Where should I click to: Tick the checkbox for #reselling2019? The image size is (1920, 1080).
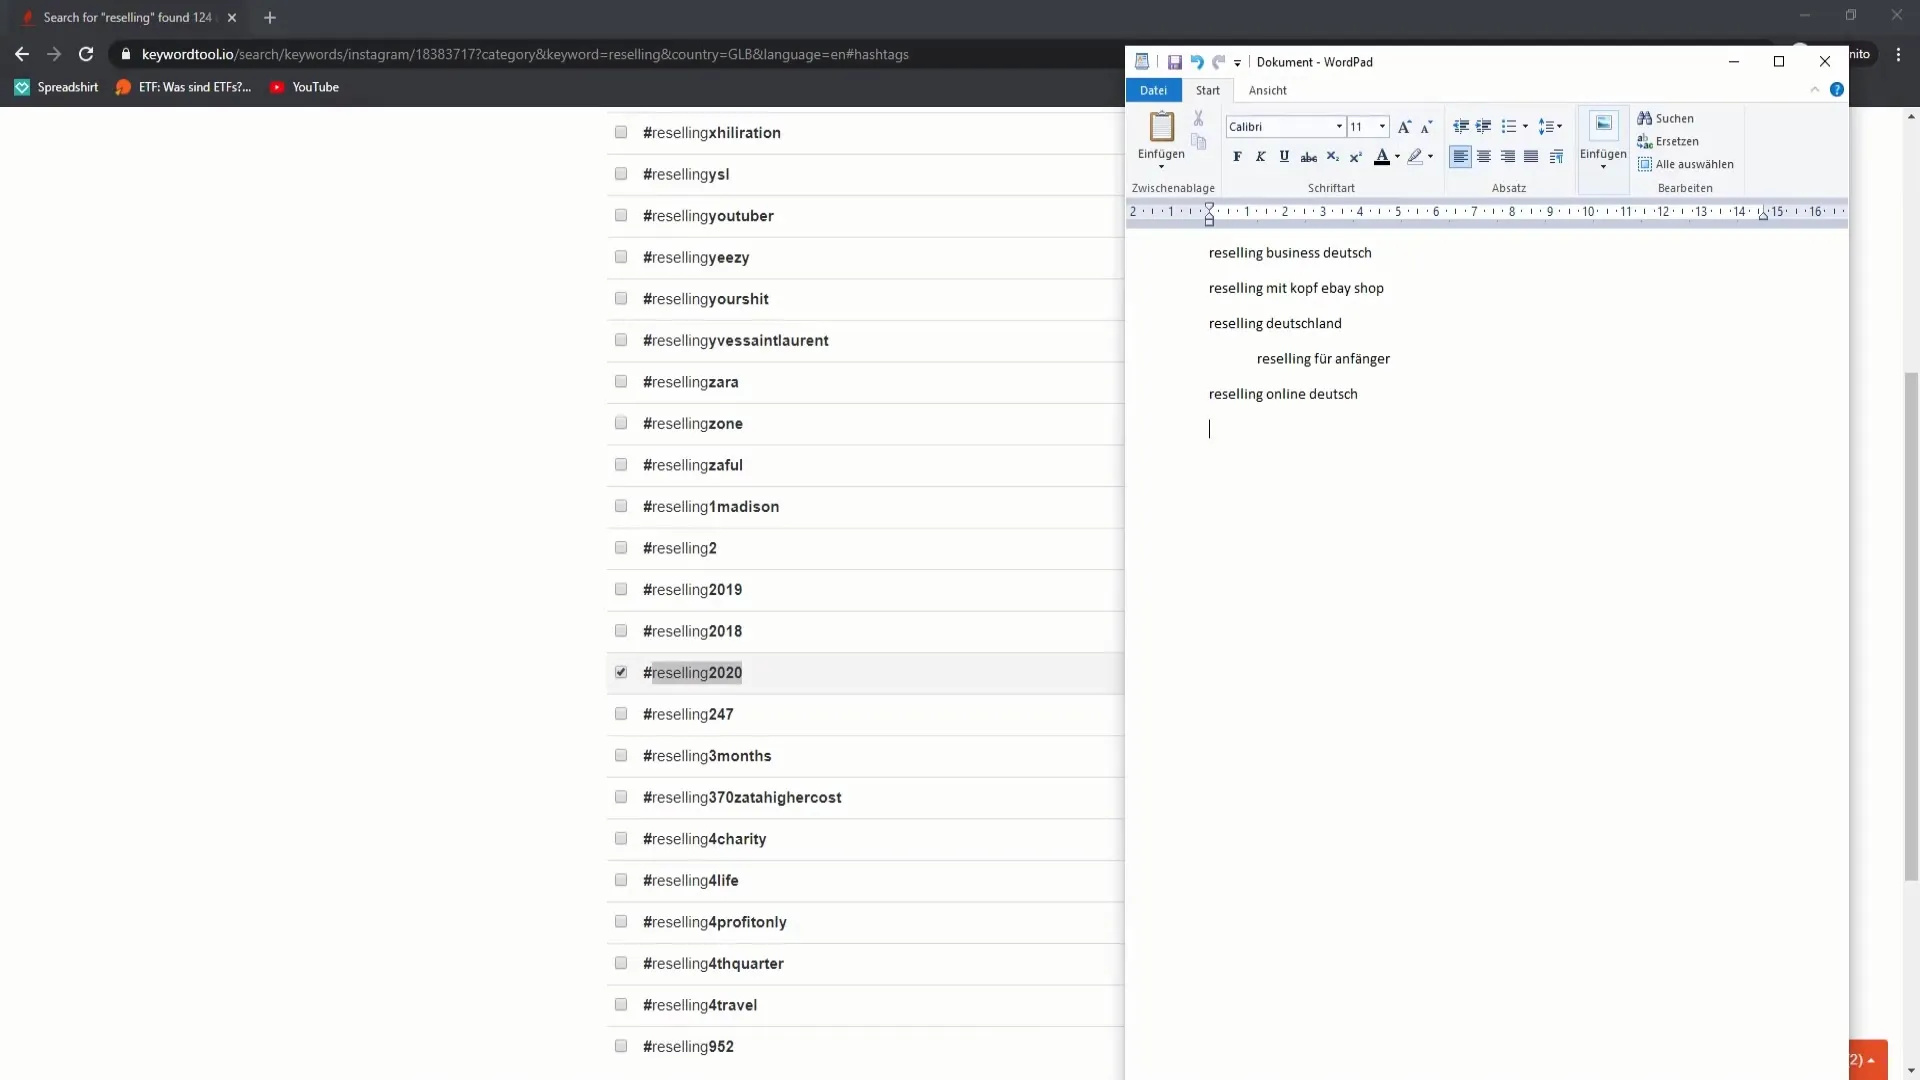[x=621, y=589]
